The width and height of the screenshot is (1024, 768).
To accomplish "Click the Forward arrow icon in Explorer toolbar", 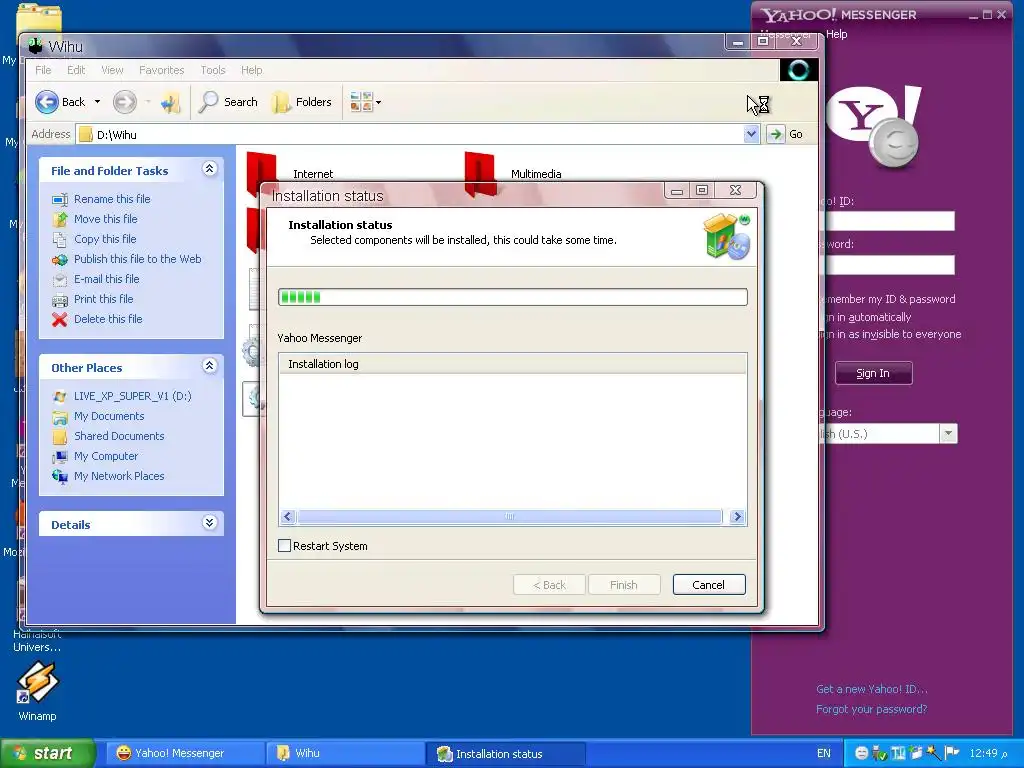I will point(124,102).
